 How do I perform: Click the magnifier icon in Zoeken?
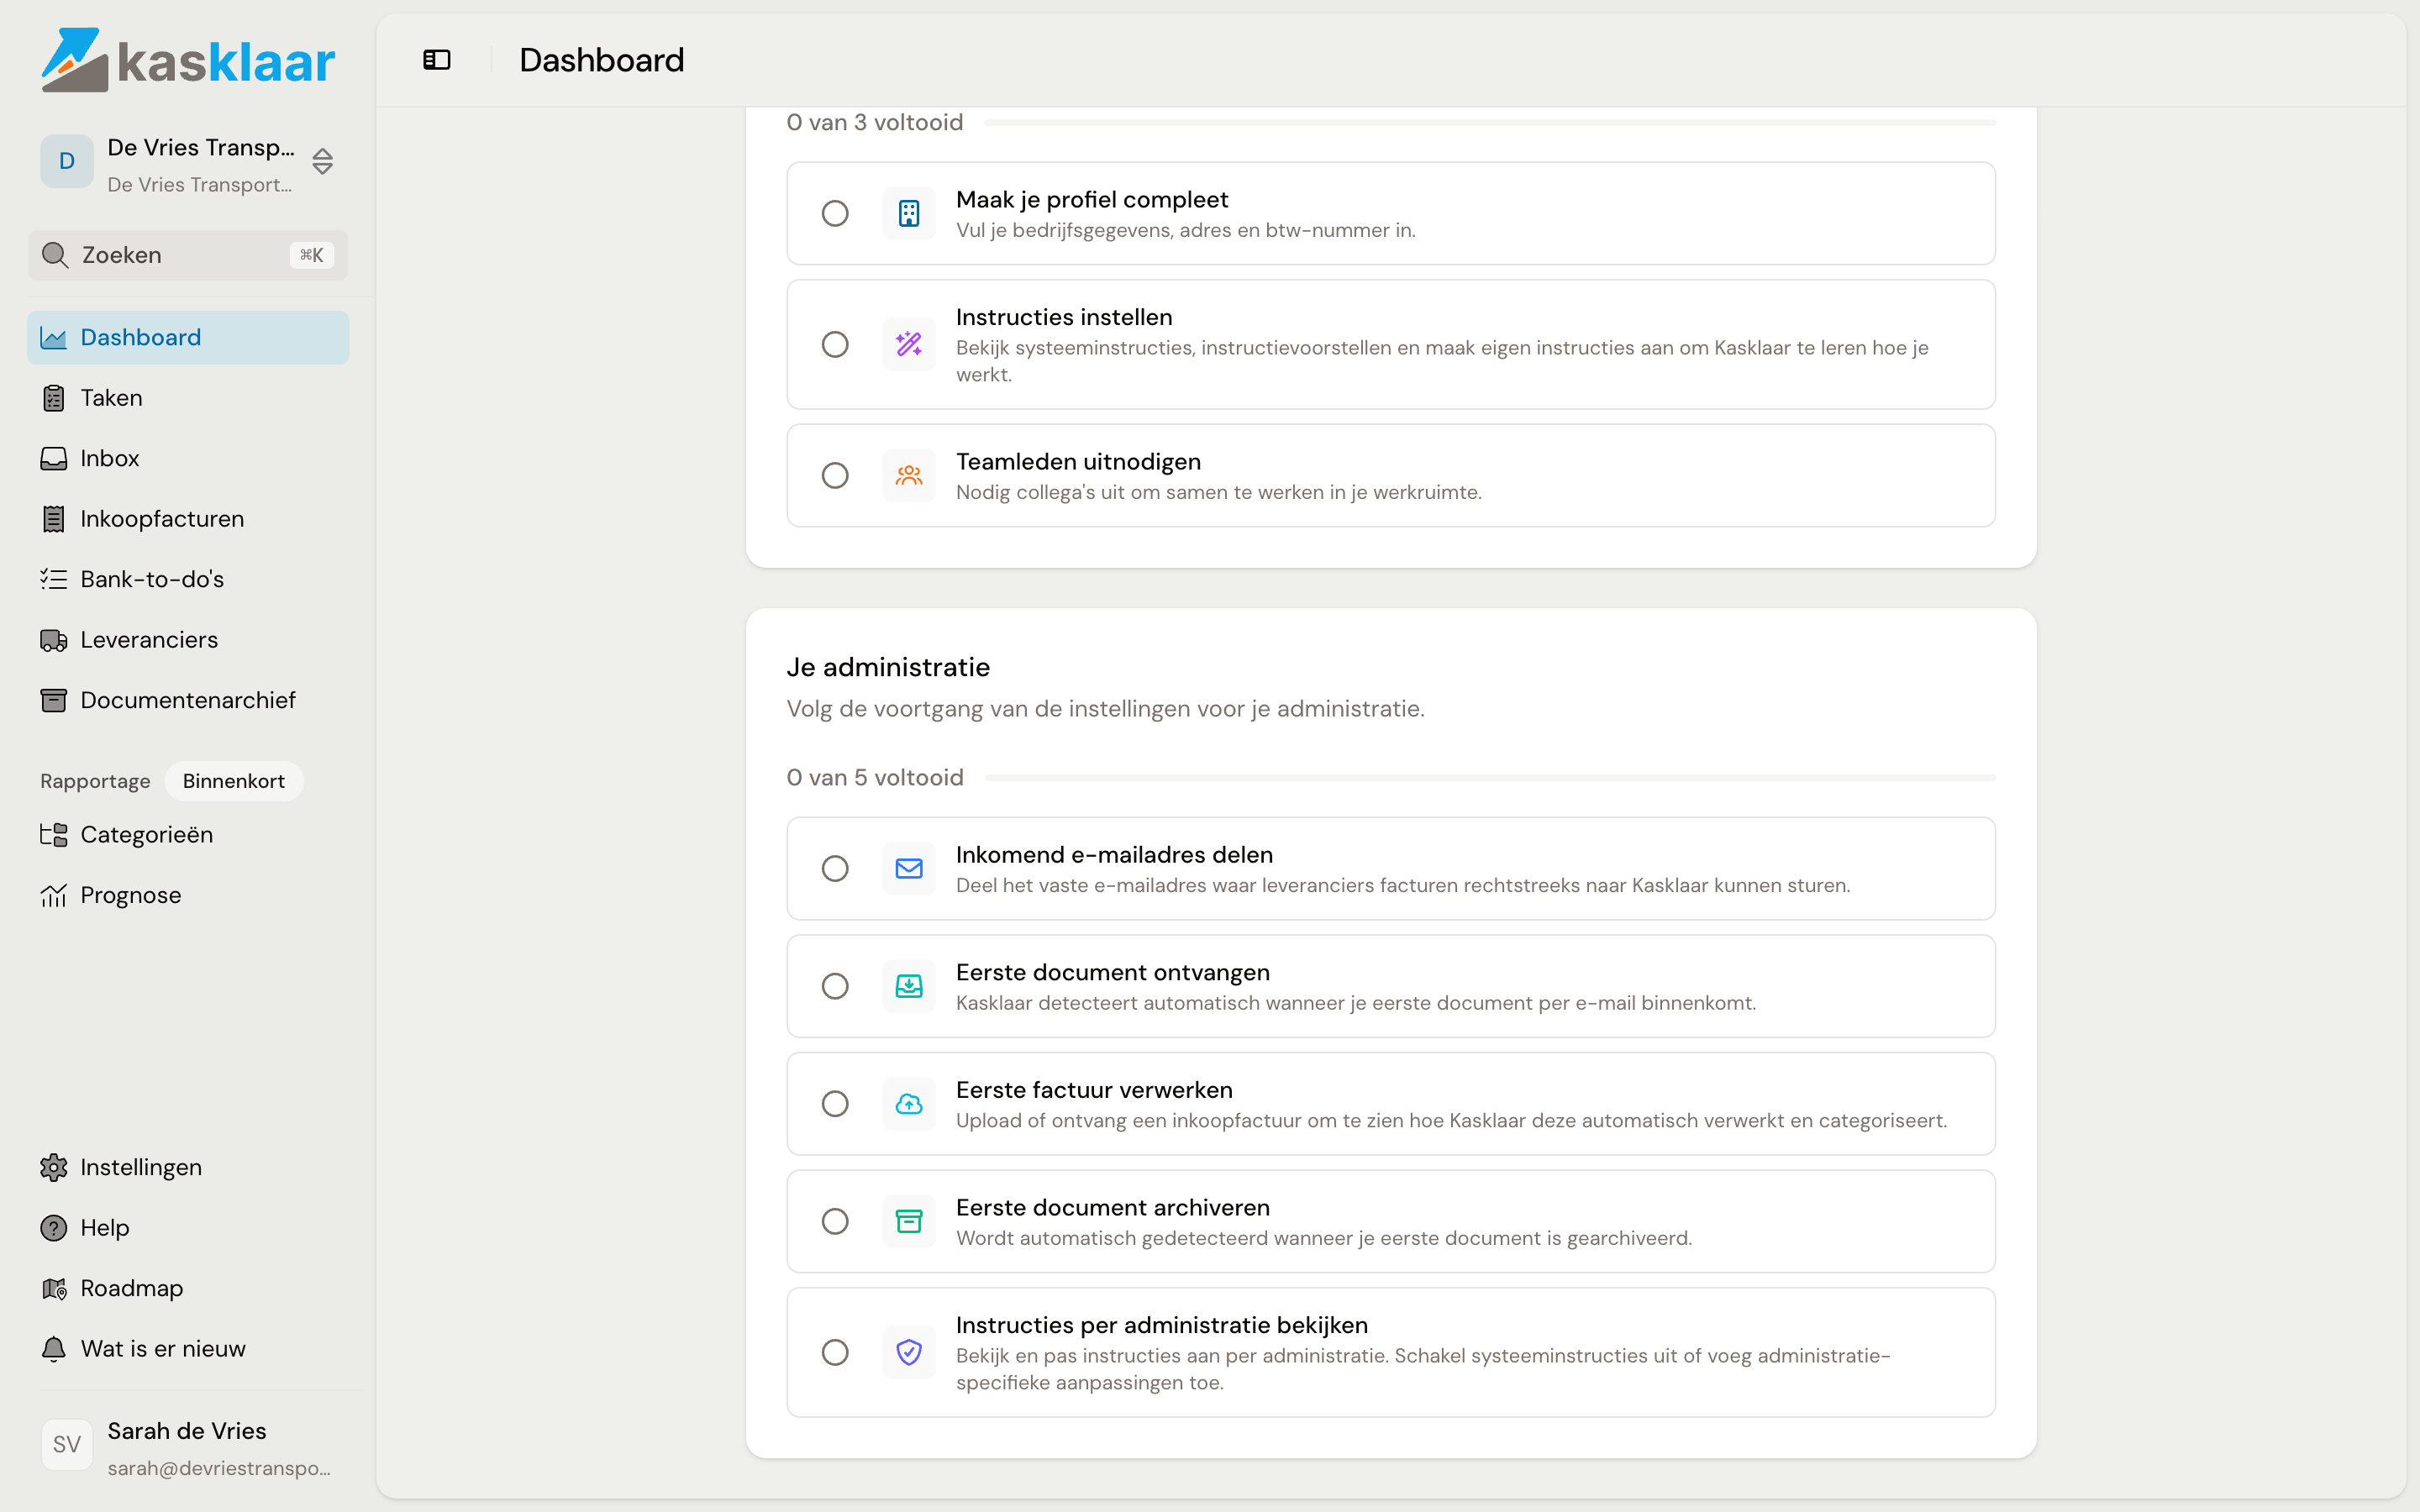point(55,255)
